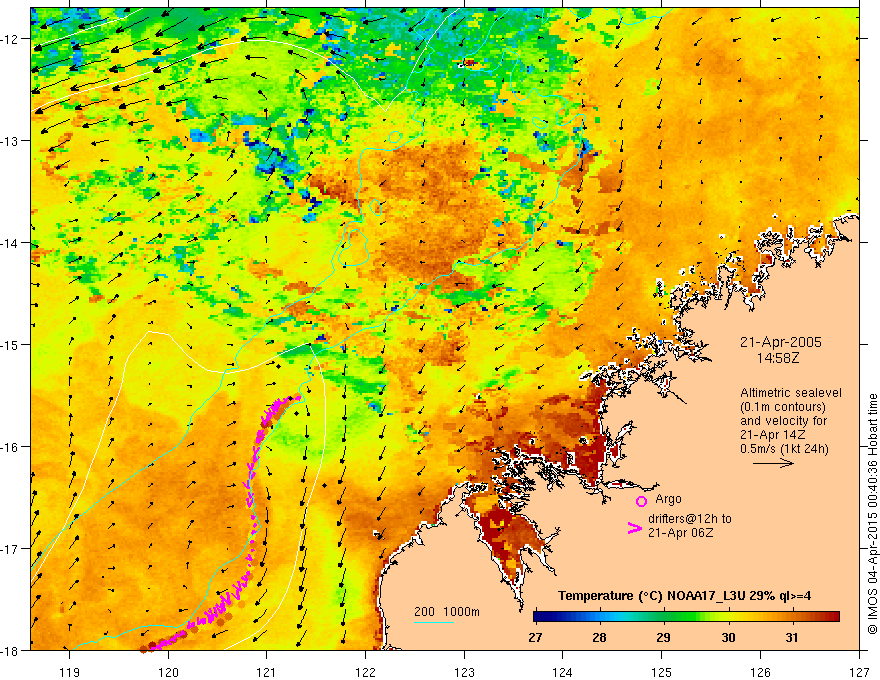
Task: Click the '200 1000m' depth label
Action: click(x=447, y=612)
